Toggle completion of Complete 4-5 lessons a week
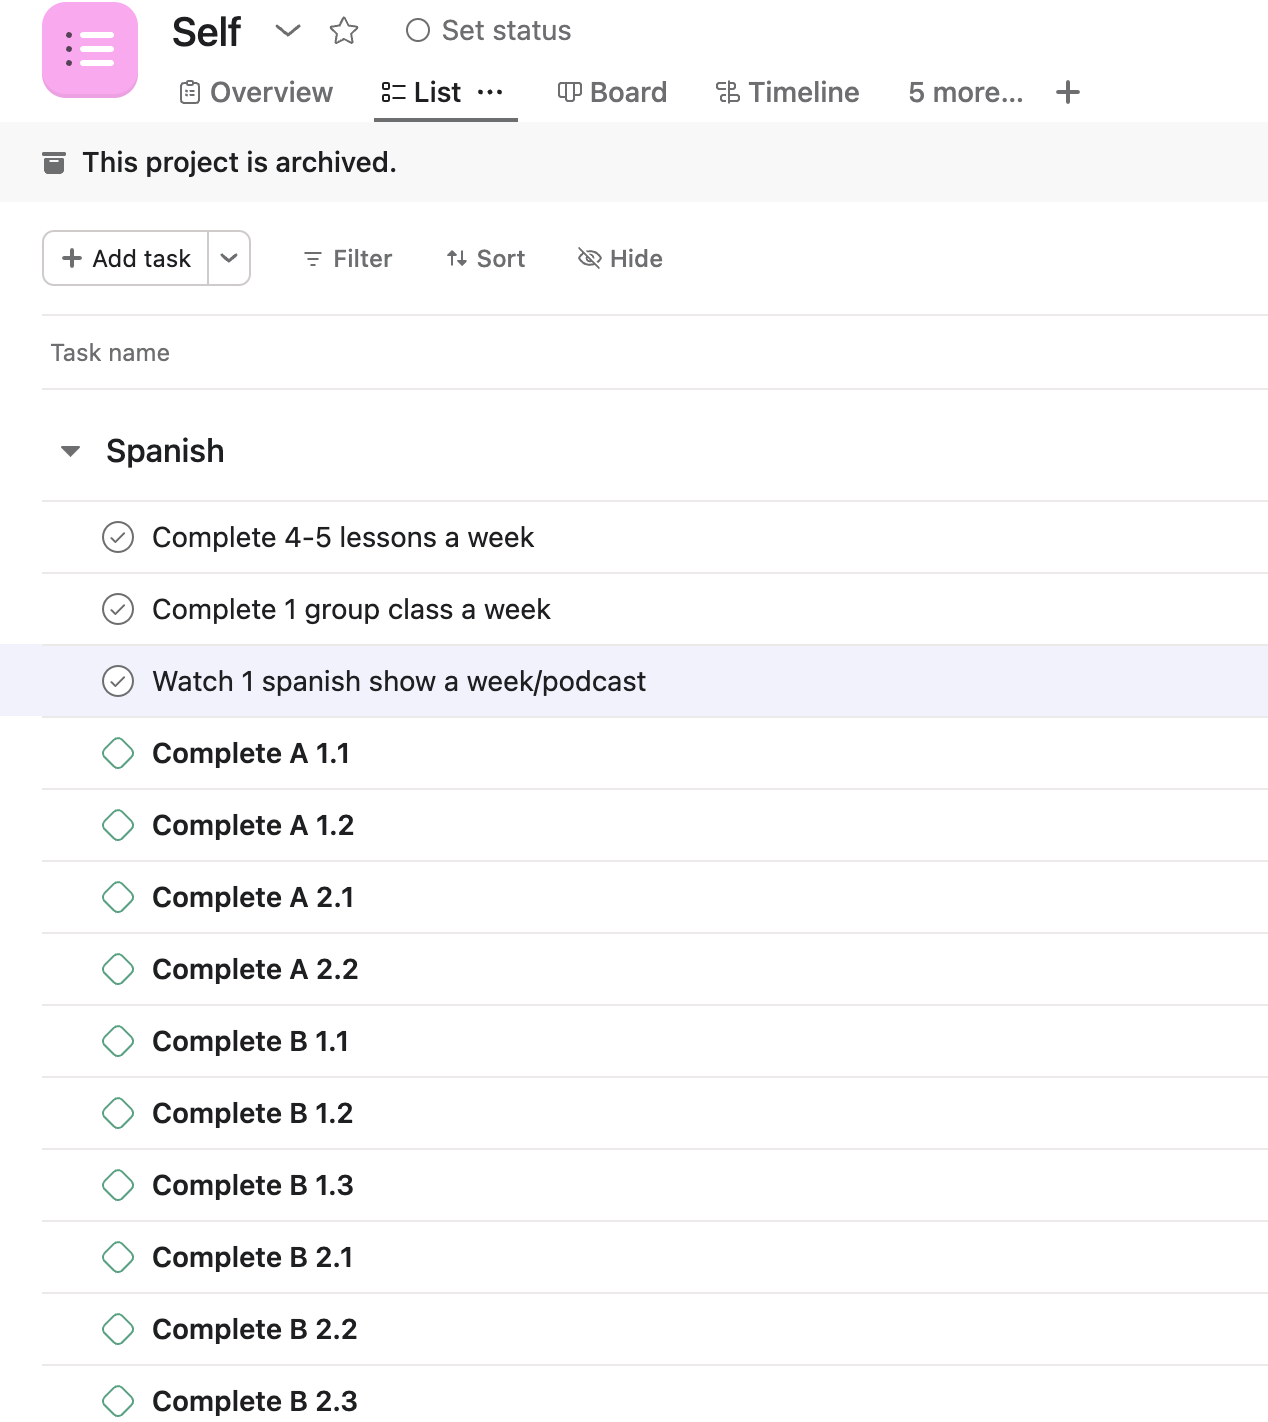Viewport: 1268px width, 1422px height. [x=118, y=537]
